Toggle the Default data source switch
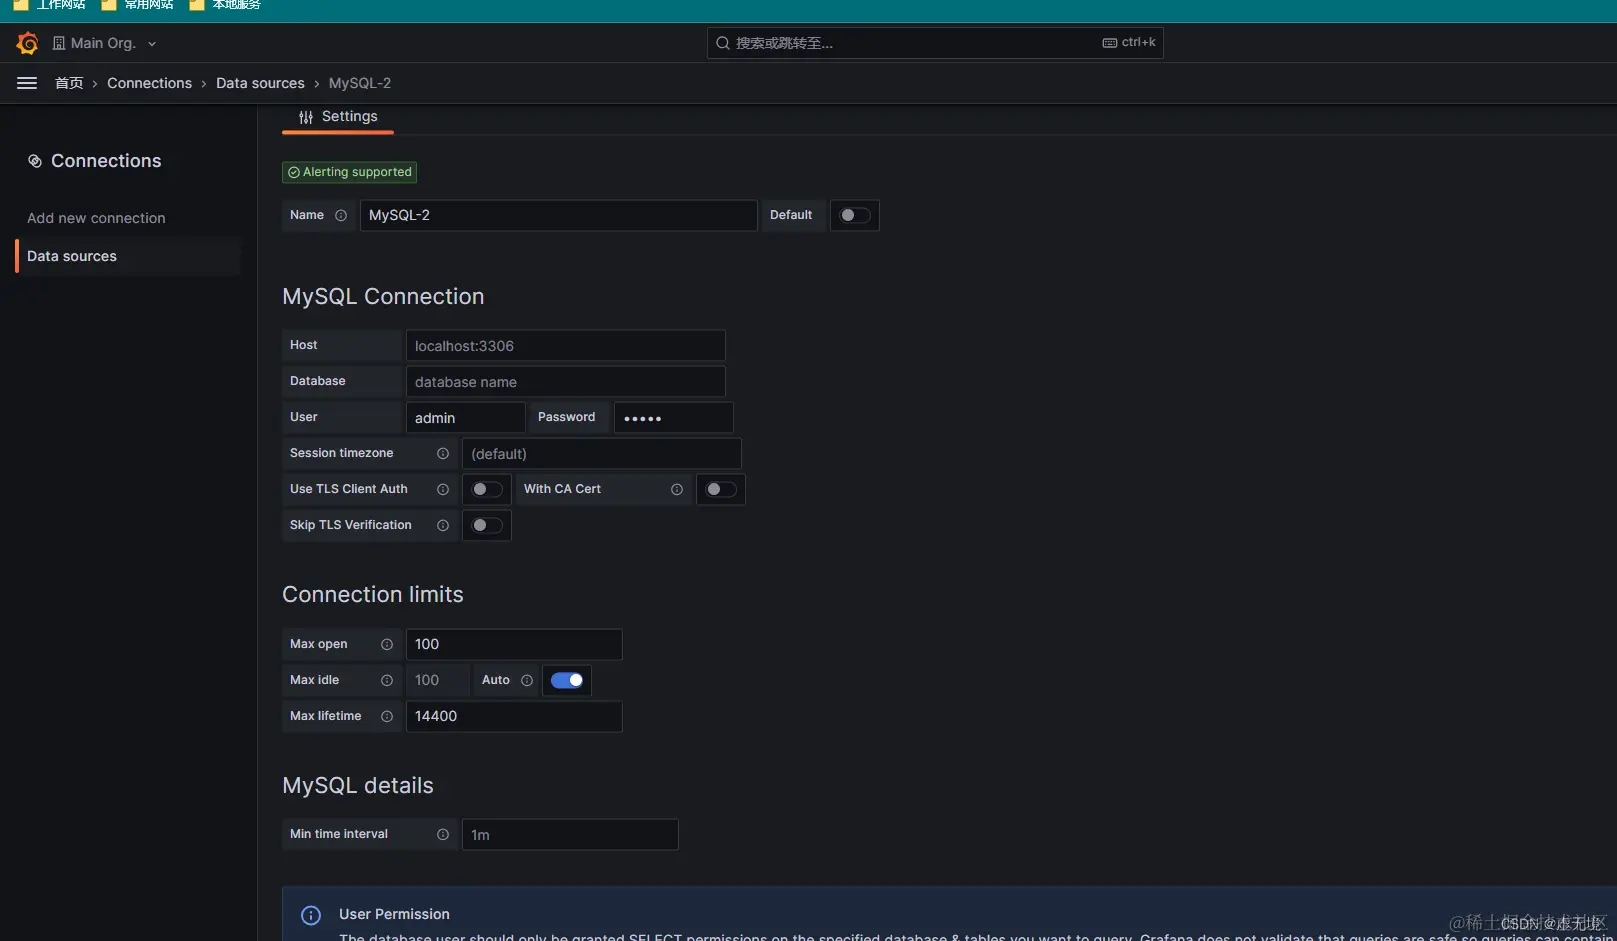This screenshot has width=1617, height=941. (855, 215)
